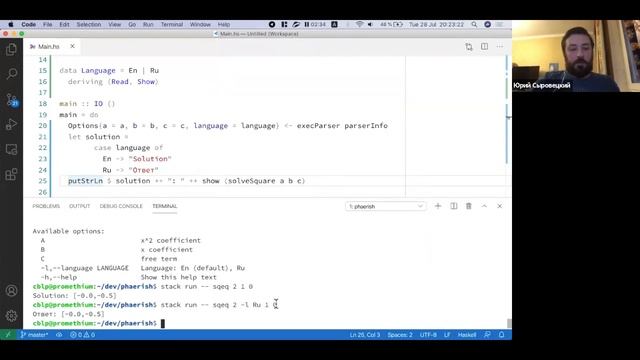Open the Explorer view in activity bar
The image size is (640, 360).
pyautogui.click(x=11, y=49)
